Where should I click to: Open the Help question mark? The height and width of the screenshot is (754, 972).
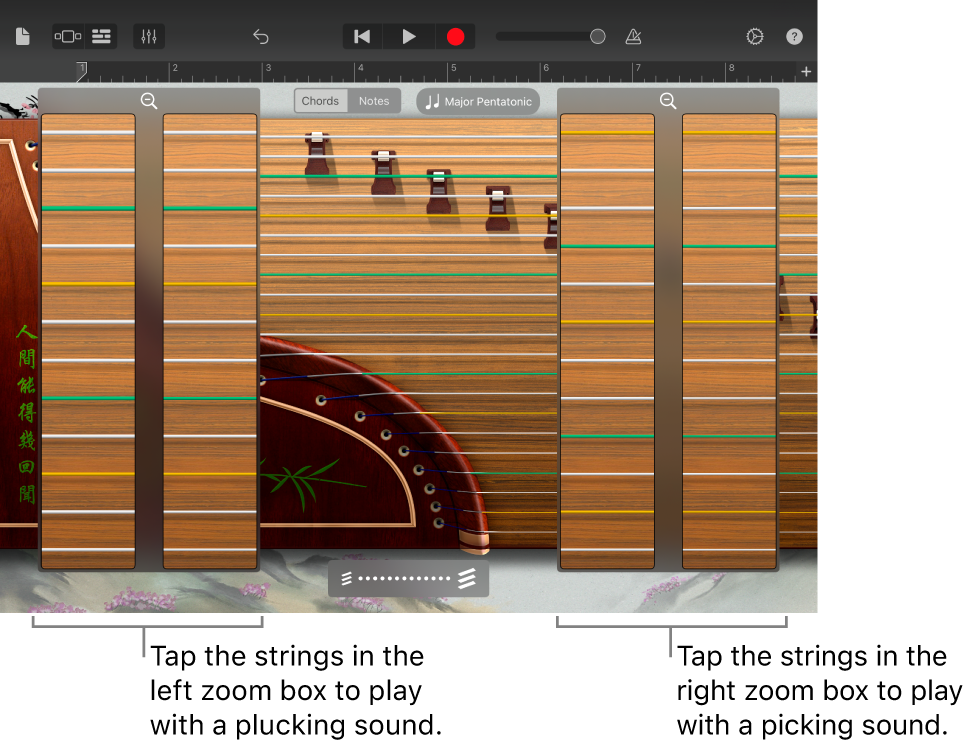[x=794, y=36]
